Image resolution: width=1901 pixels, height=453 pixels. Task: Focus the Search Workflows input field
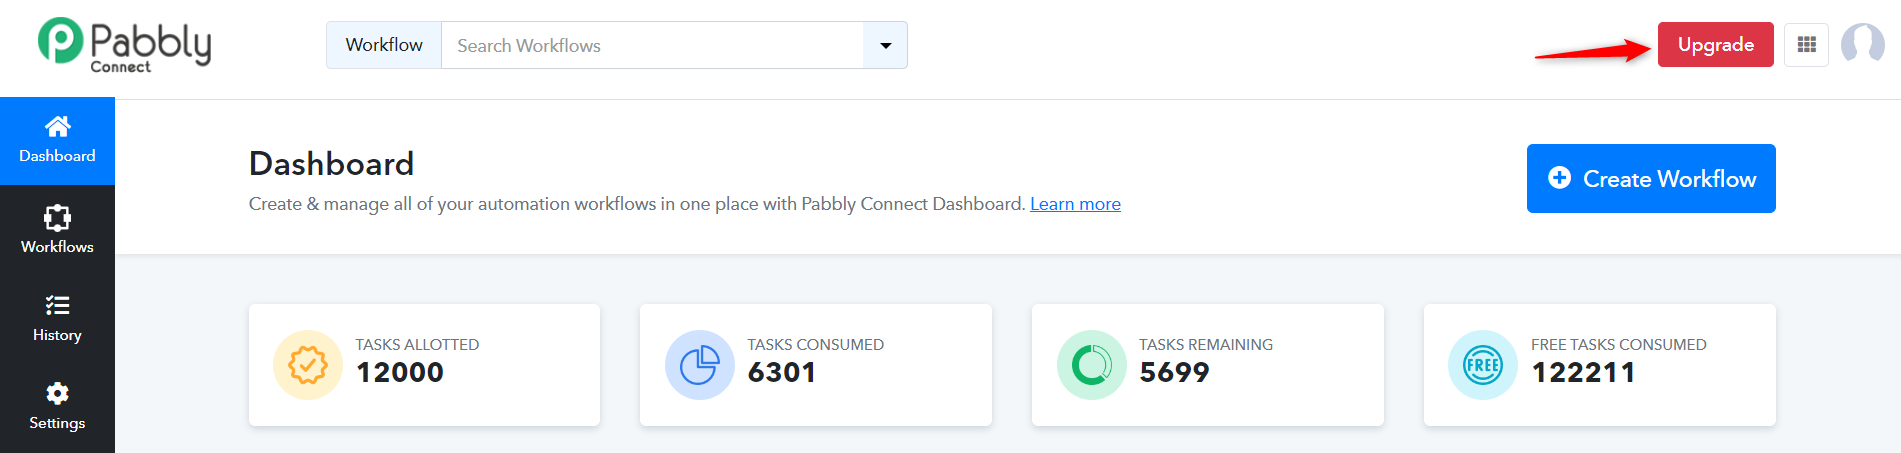652,45
